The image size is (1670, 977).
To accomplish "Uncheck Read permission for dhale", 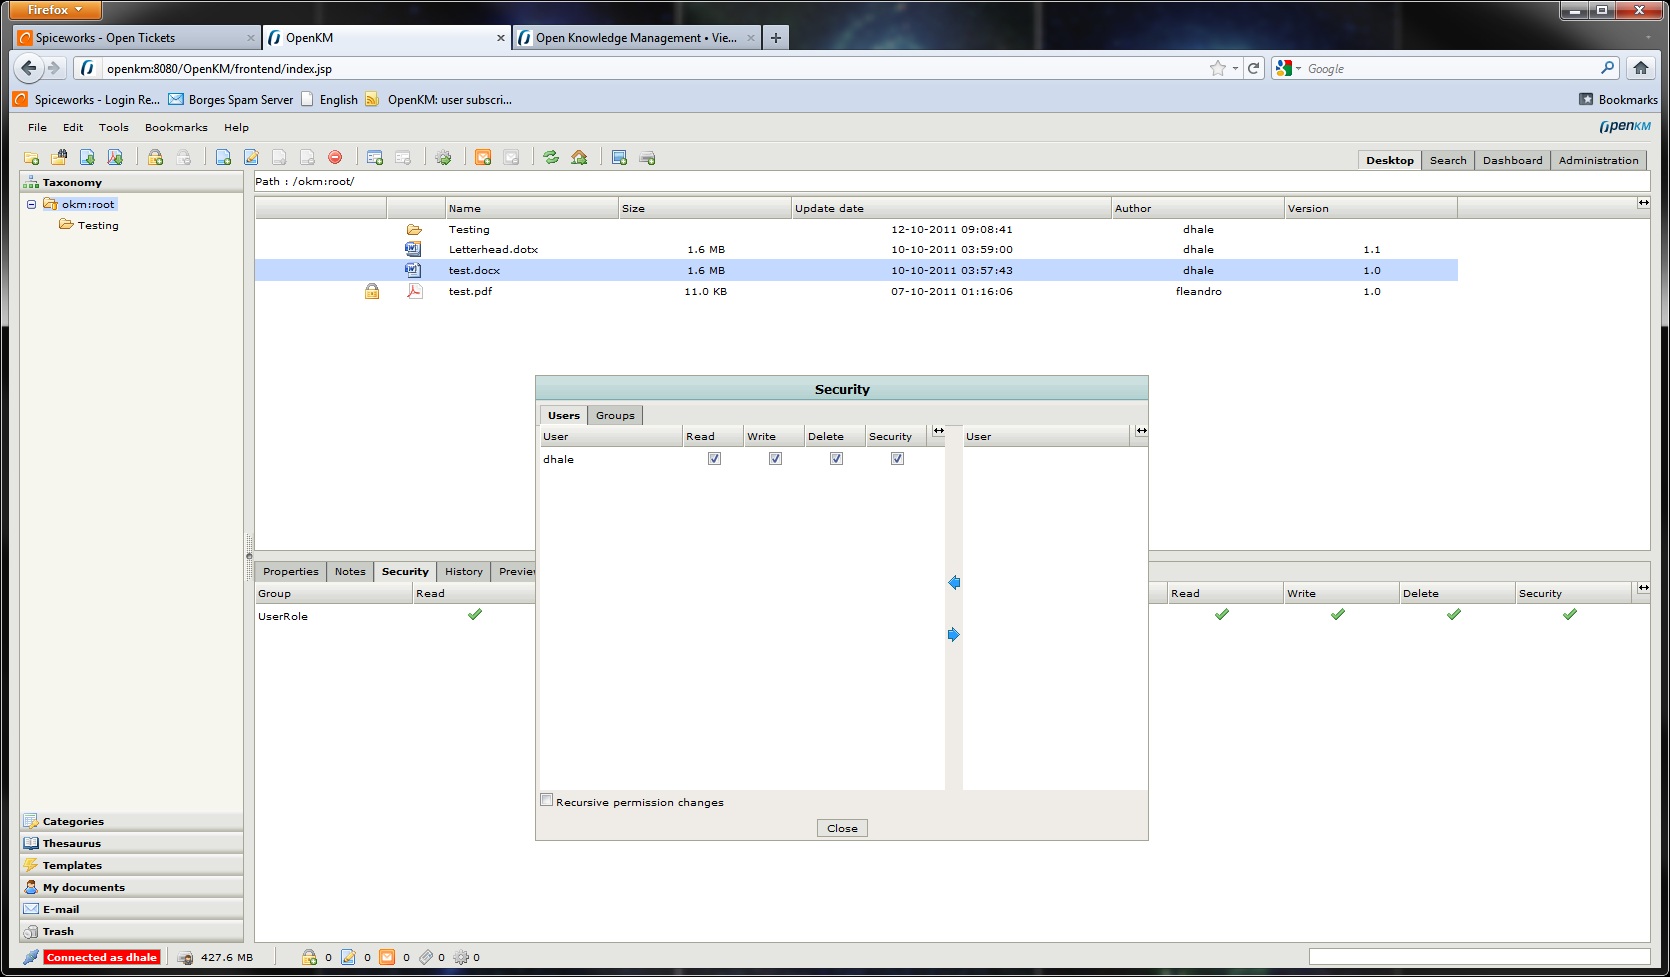I will [x=714, y=459].
